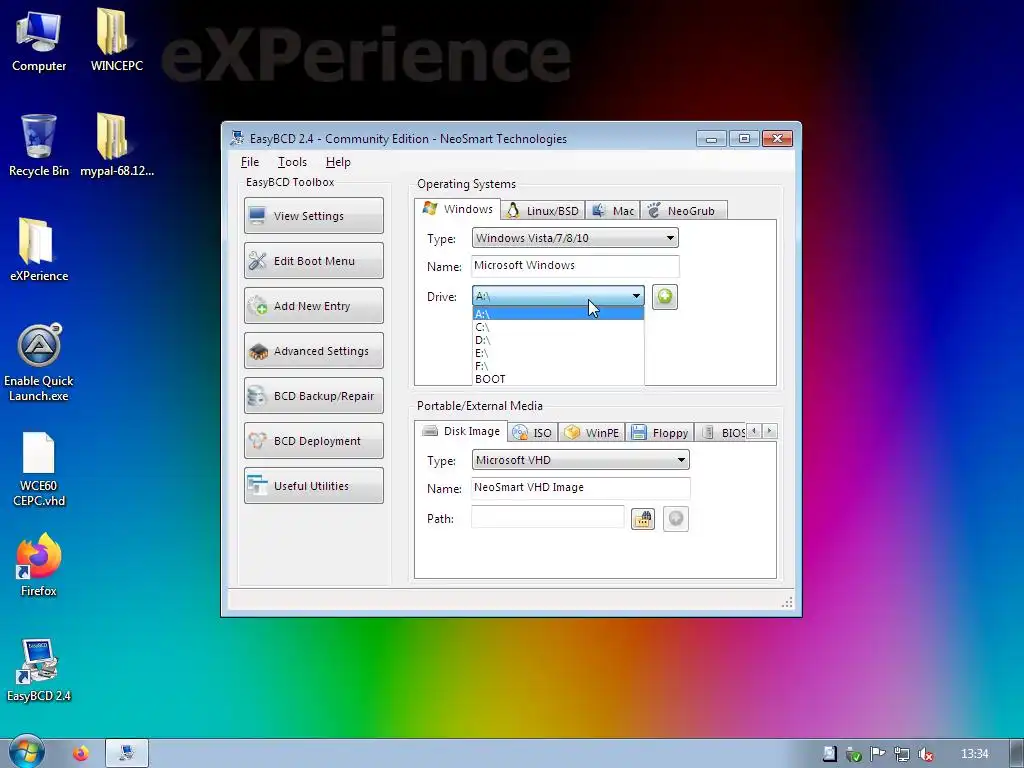Switch to the Mac tab

click(613, 210)
